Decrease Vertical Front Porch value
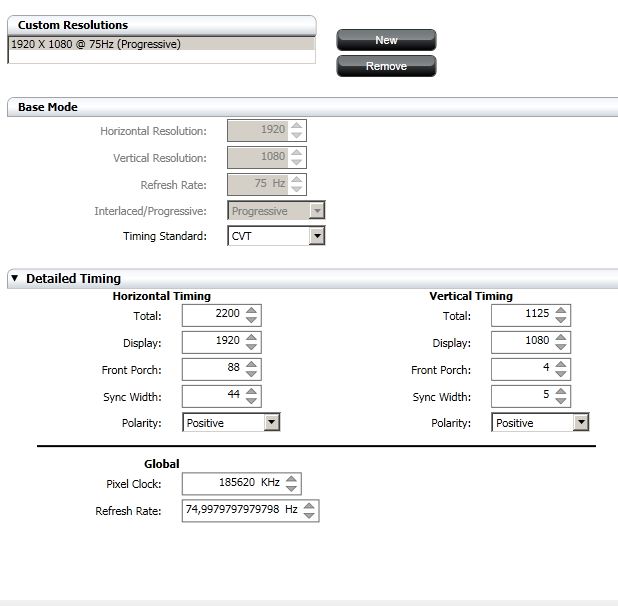The height and width of the screenshot is (606, 618). (561, 374)
